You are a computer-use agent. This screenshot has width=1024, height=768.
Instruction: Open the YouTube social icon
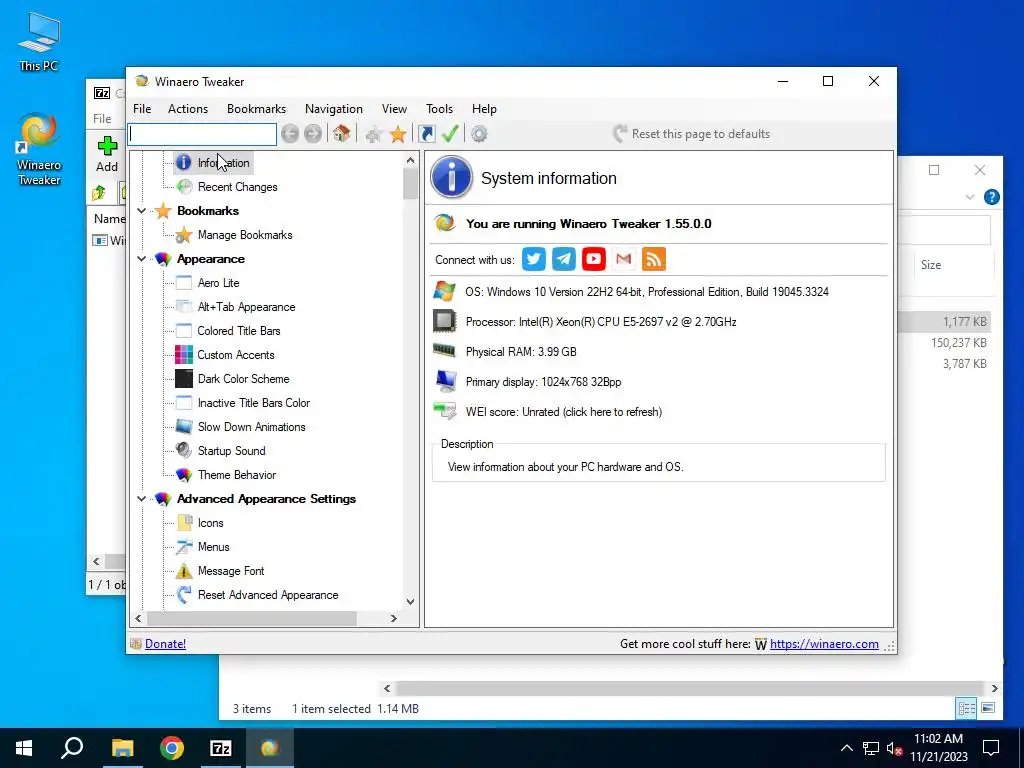click(x=594, y=259)
